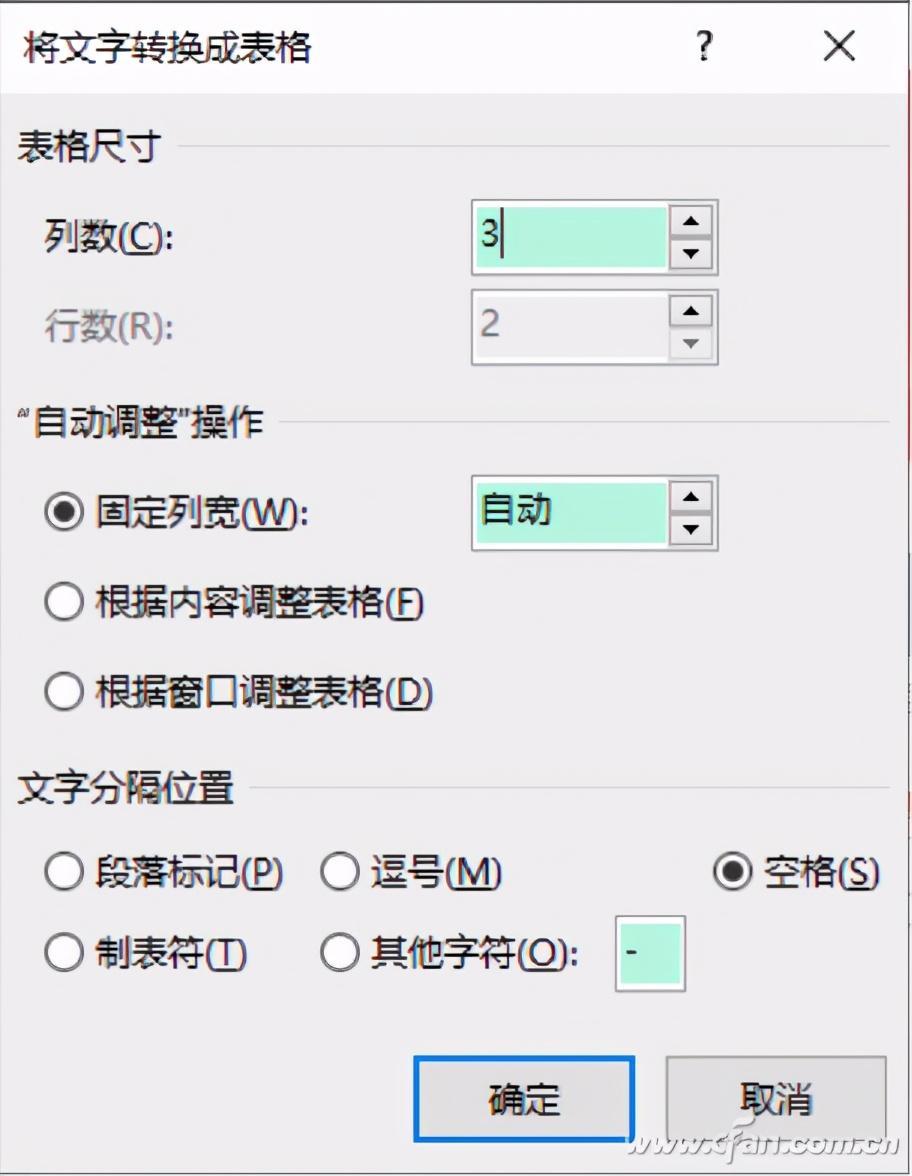
Task: Decrease column count with down arrow
Action: [x=690, y=253]
